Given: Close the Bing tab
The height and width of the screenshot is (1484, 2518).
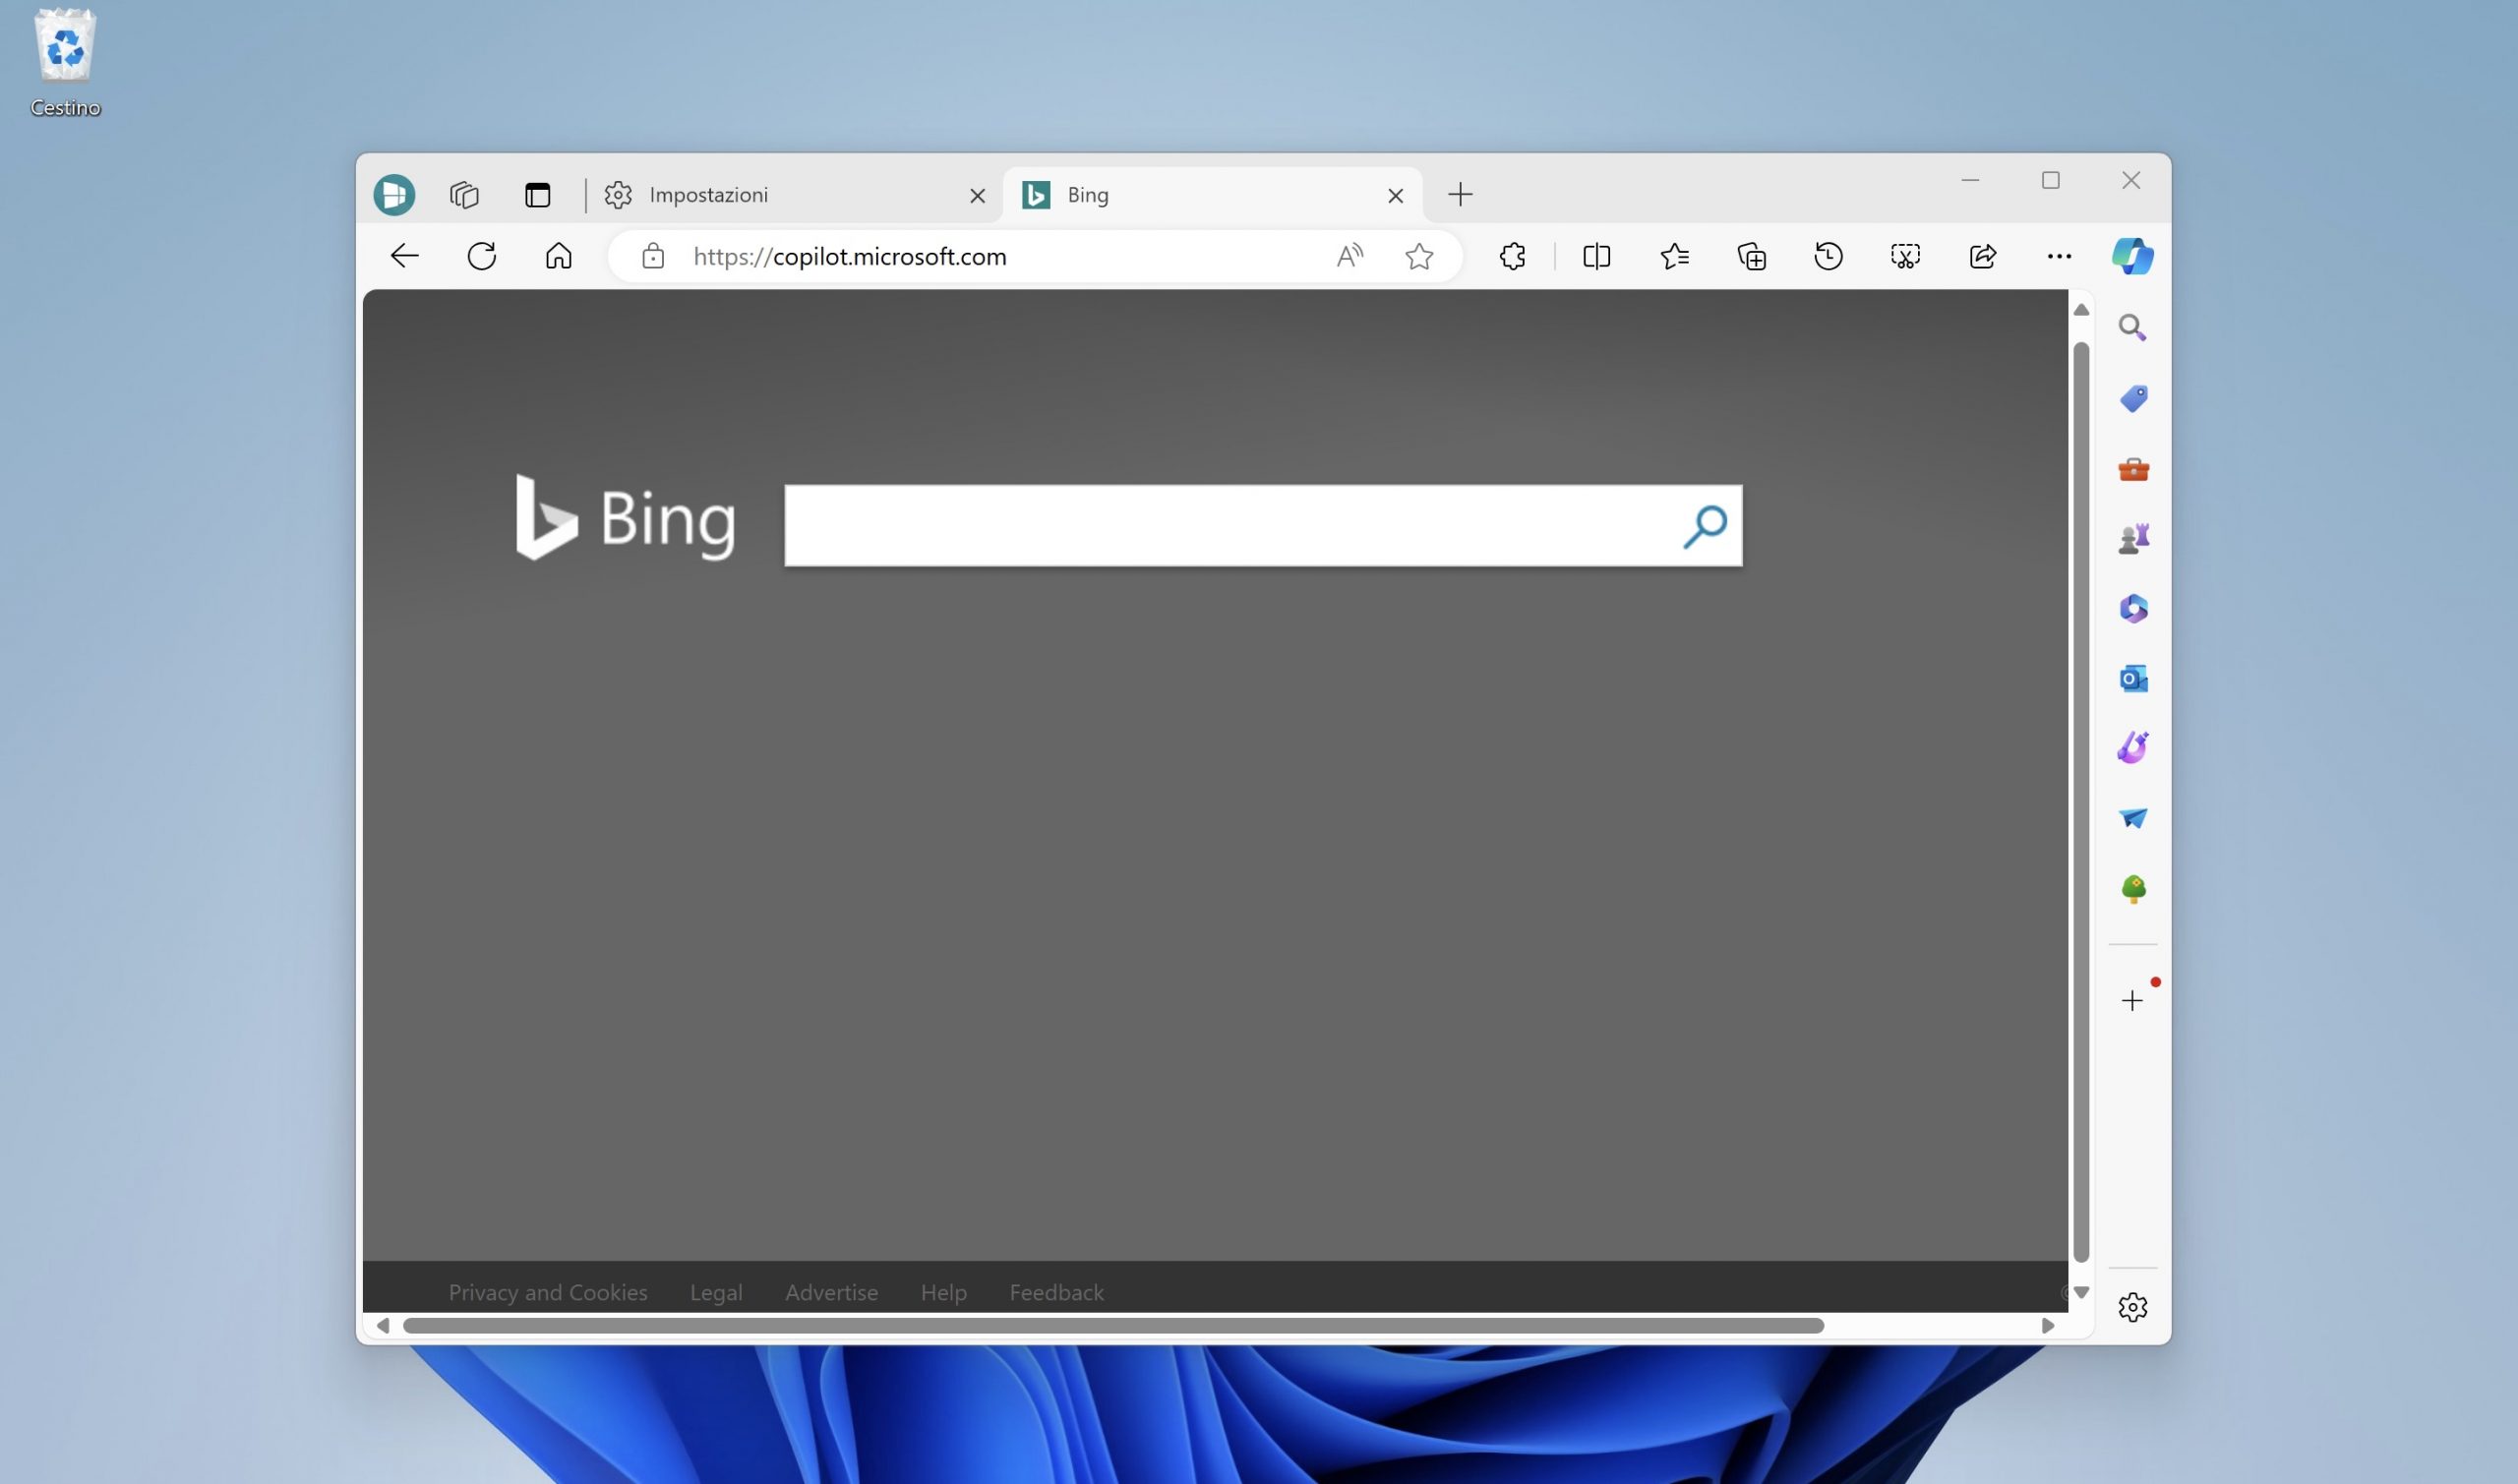Looking at the screenshot, I should coord(1395,196).
